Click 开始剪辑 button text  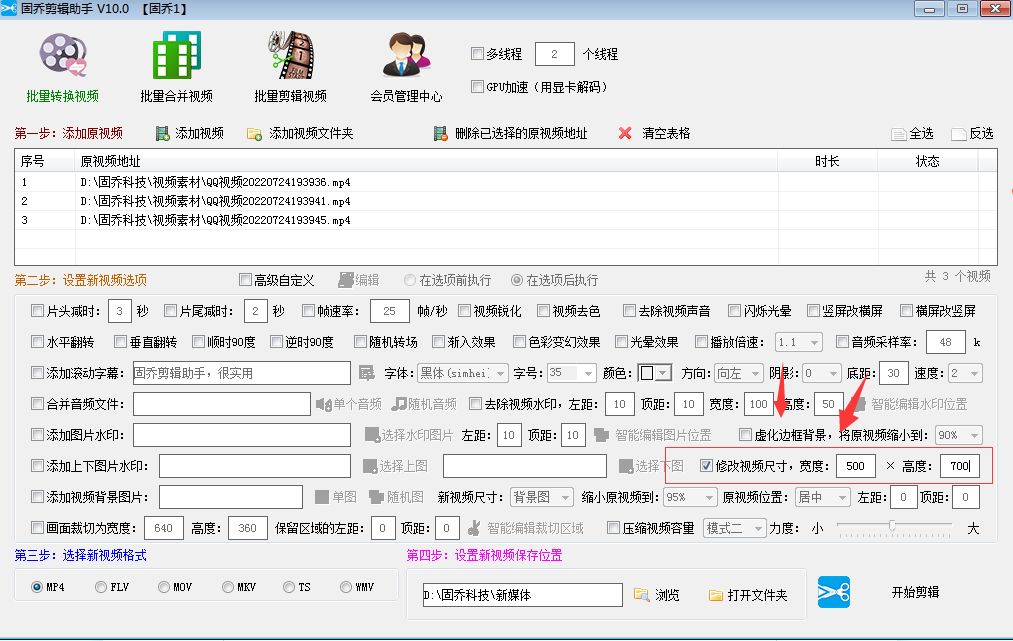tap(915, 592)
